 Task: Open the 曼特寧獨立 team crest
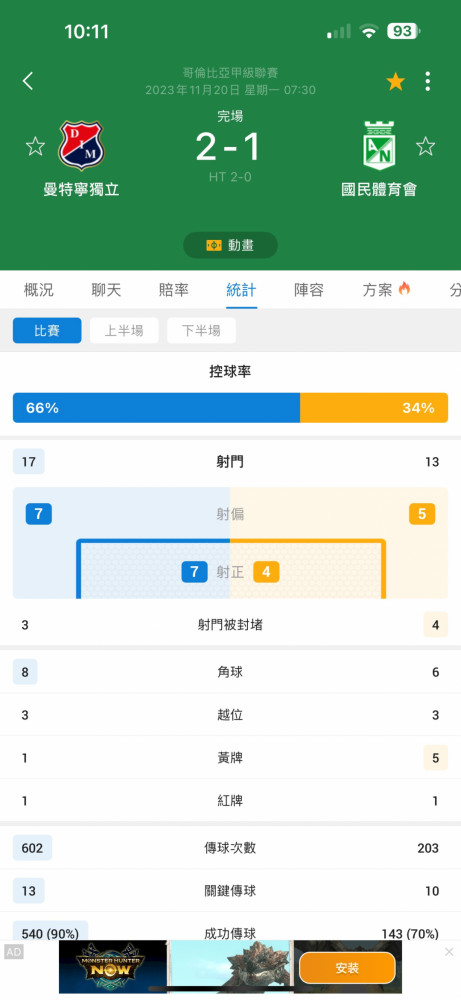(x=81, y=145)
